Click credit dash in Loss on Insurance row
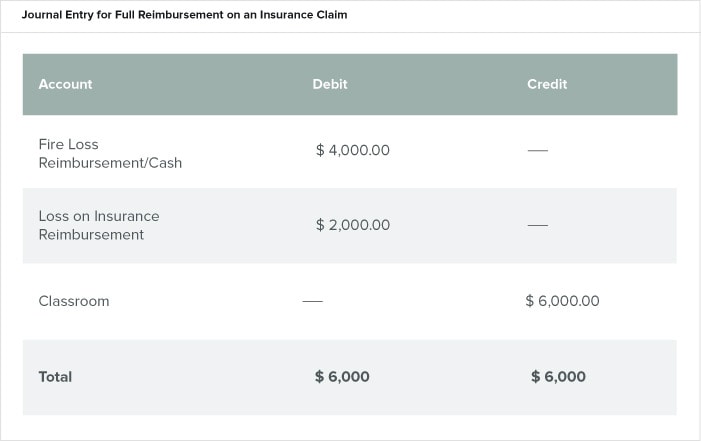The image size is (701, 441). click(x=537, y=225)
